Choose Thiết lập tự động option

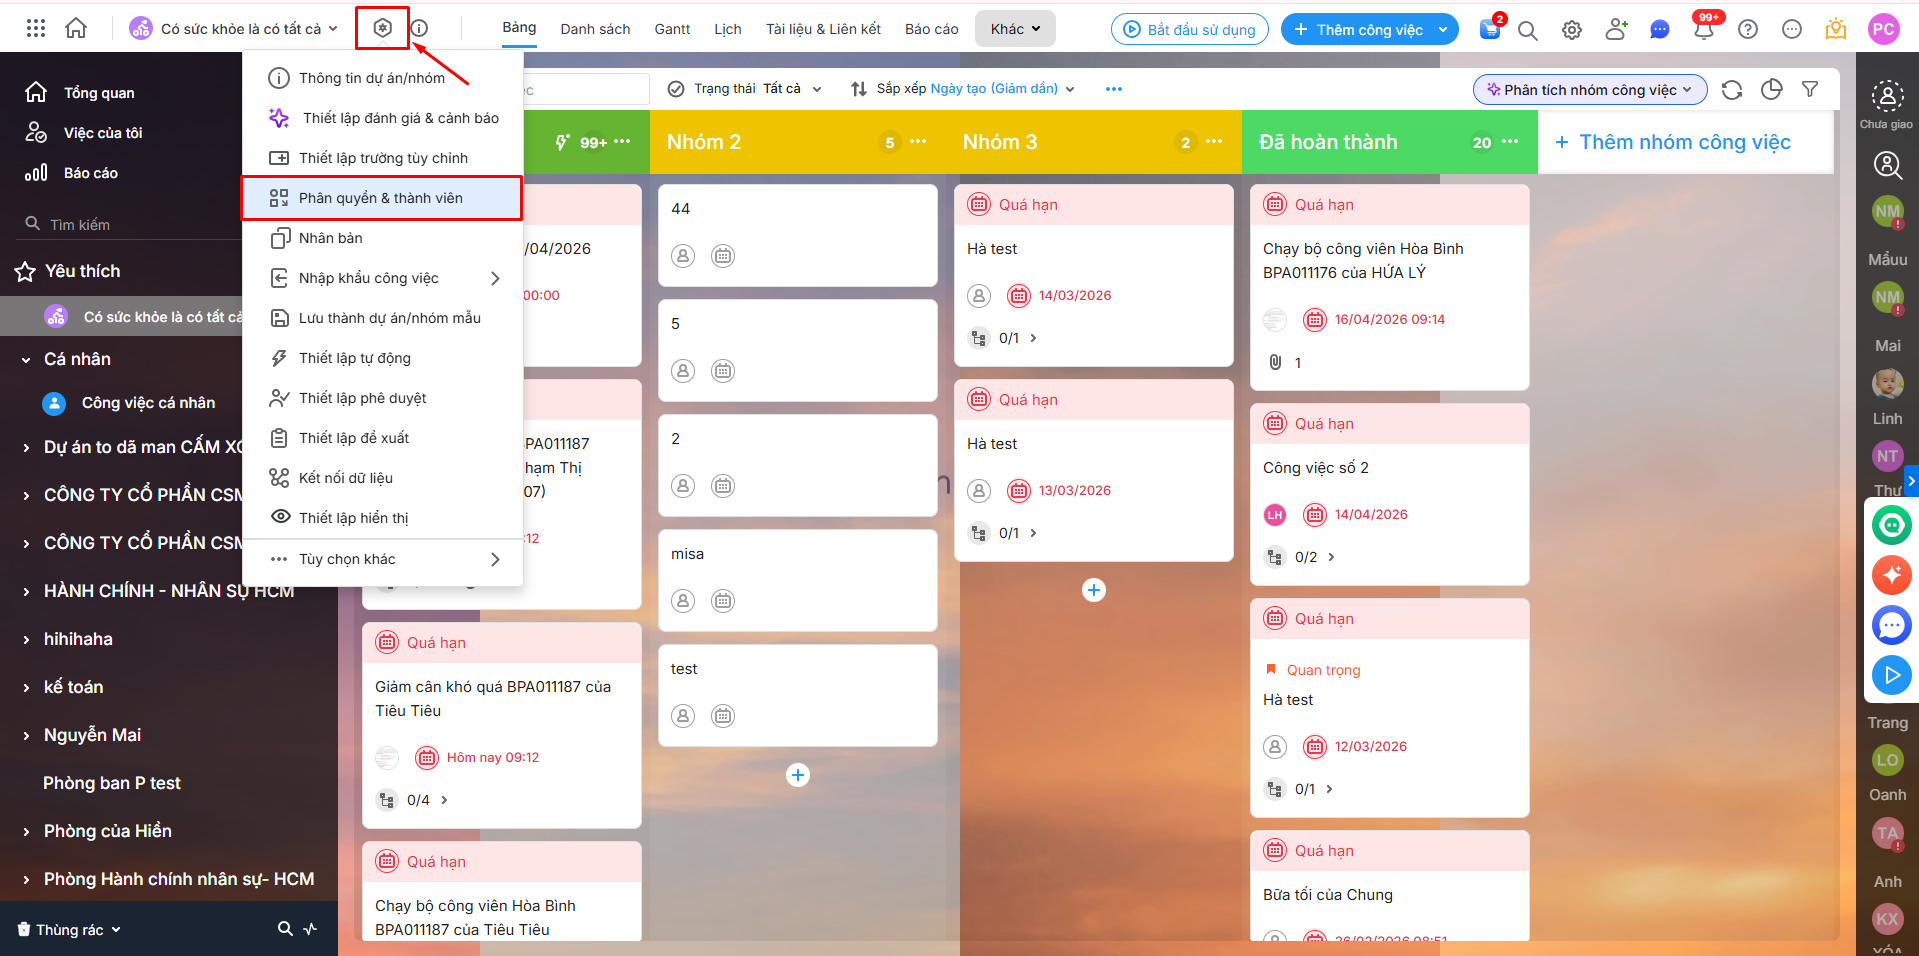point(383,358)
